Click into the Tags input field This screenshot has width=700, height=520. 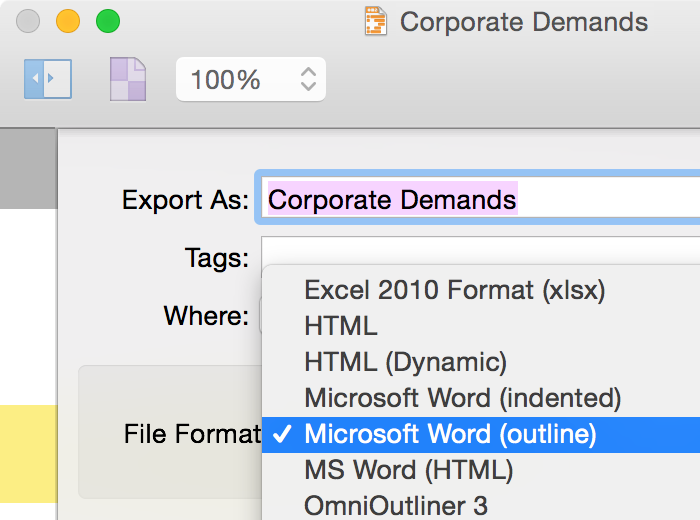click(x=480, y=251)
